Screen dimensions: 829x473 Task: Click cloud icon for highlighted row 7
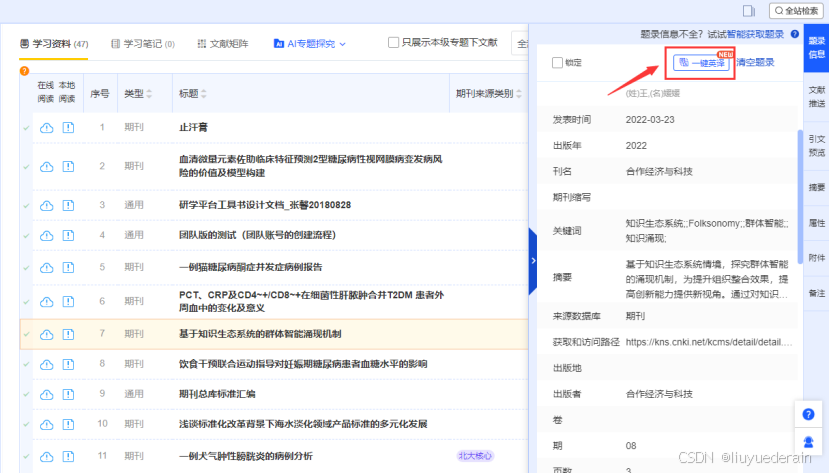point(47,334)
